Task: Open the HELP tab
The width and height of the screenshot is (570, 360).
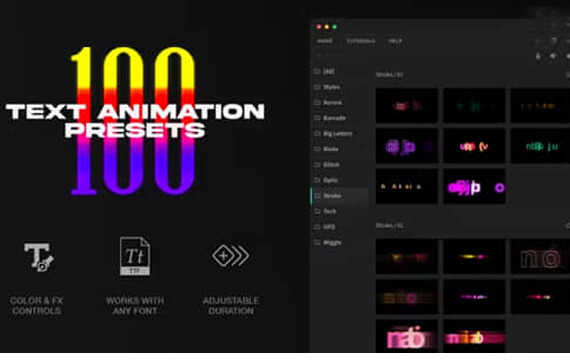Action: click(x=395, y=41)
